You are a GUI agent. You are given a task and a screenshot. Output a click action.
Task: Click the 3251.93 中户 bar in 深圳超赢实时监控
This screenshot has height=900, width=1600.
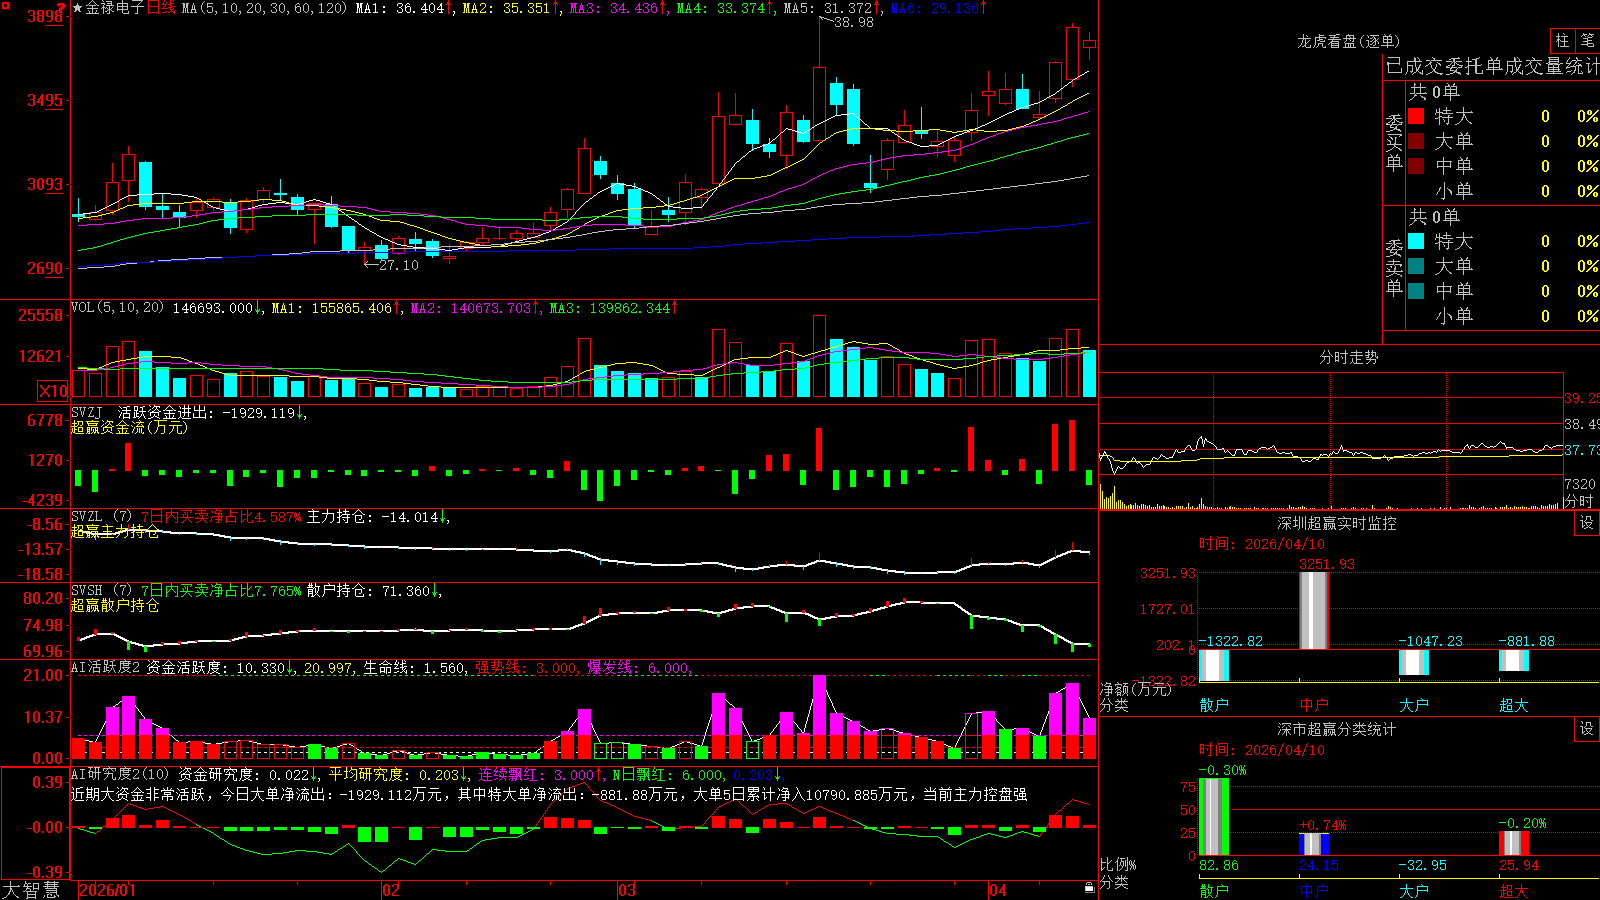[1314, 610]
